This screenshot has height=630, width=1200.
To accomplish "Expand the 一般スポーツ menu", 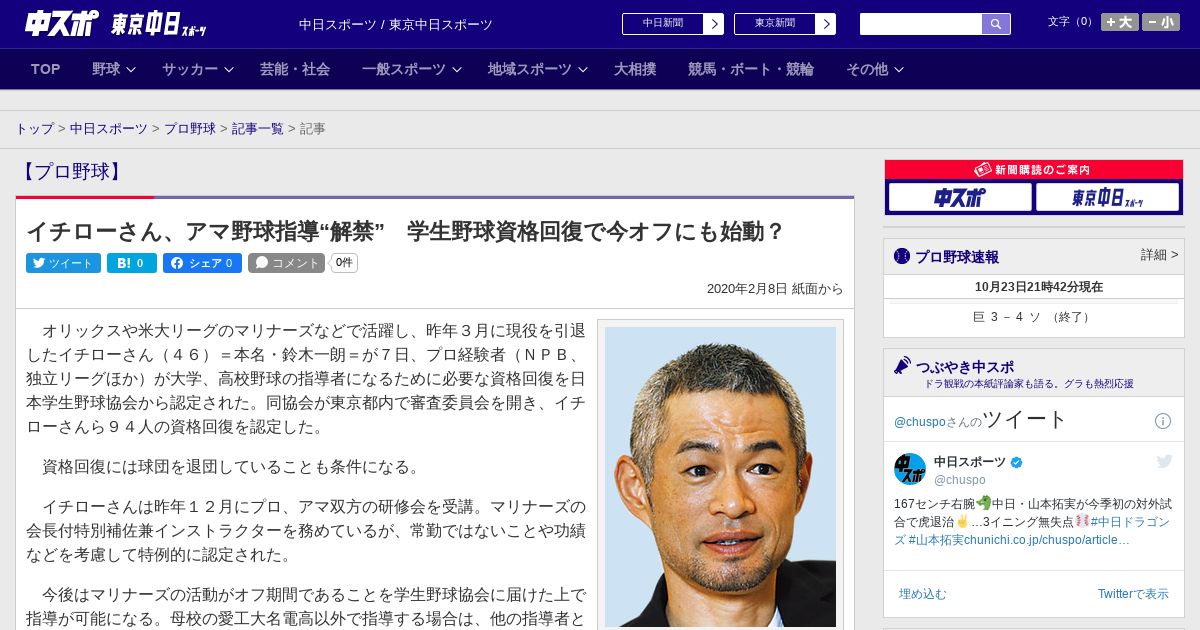I will click(x=412, y=69).
